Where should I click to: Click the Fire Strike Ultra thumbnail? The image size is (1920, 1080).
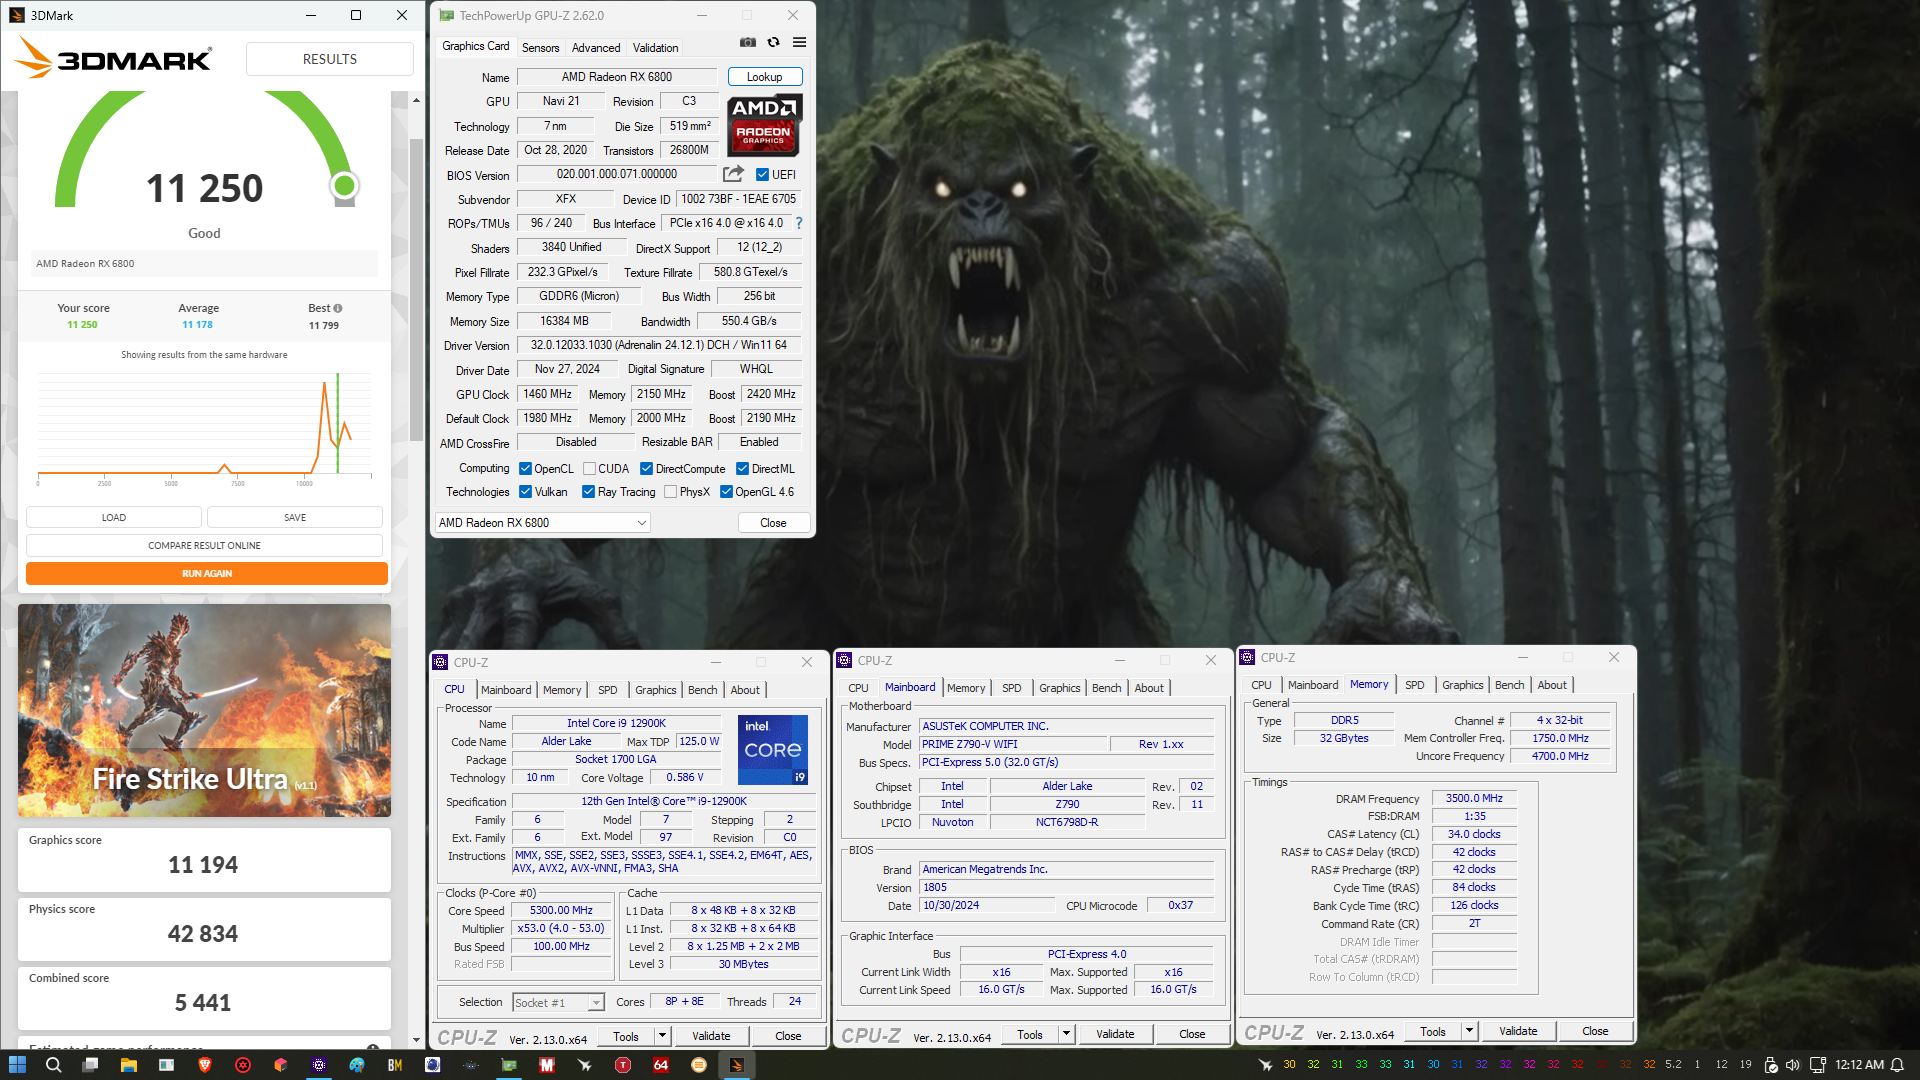[x=204, y=710]
